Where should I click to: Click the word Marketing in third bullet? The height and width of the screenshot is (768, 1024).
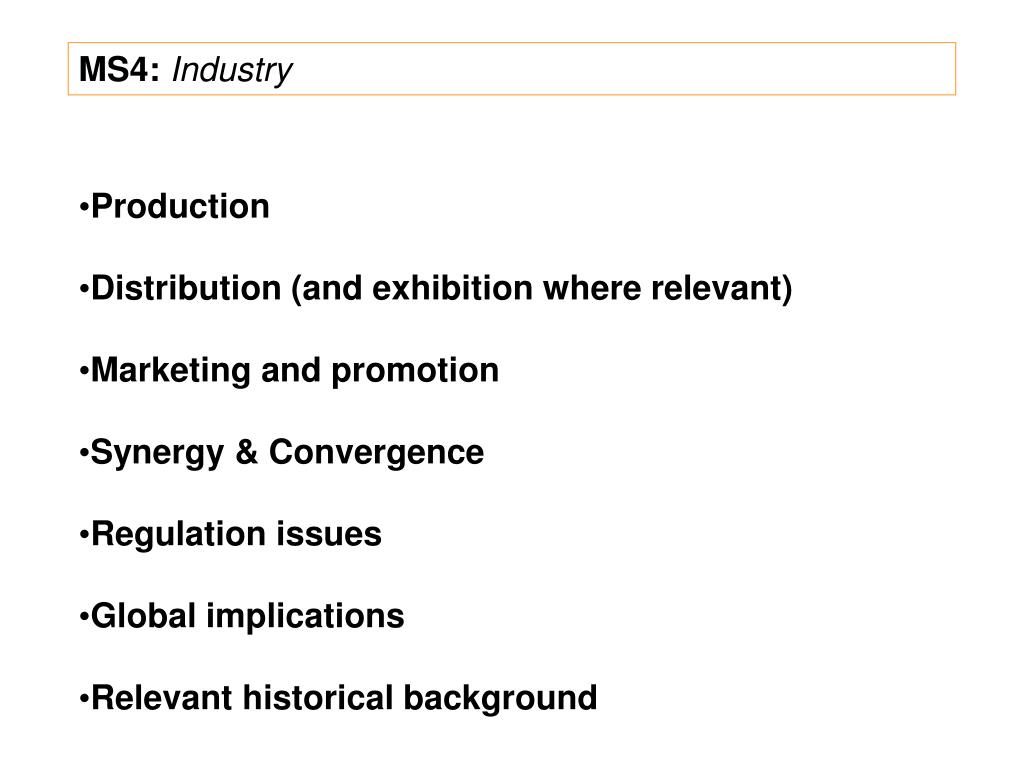170,371
